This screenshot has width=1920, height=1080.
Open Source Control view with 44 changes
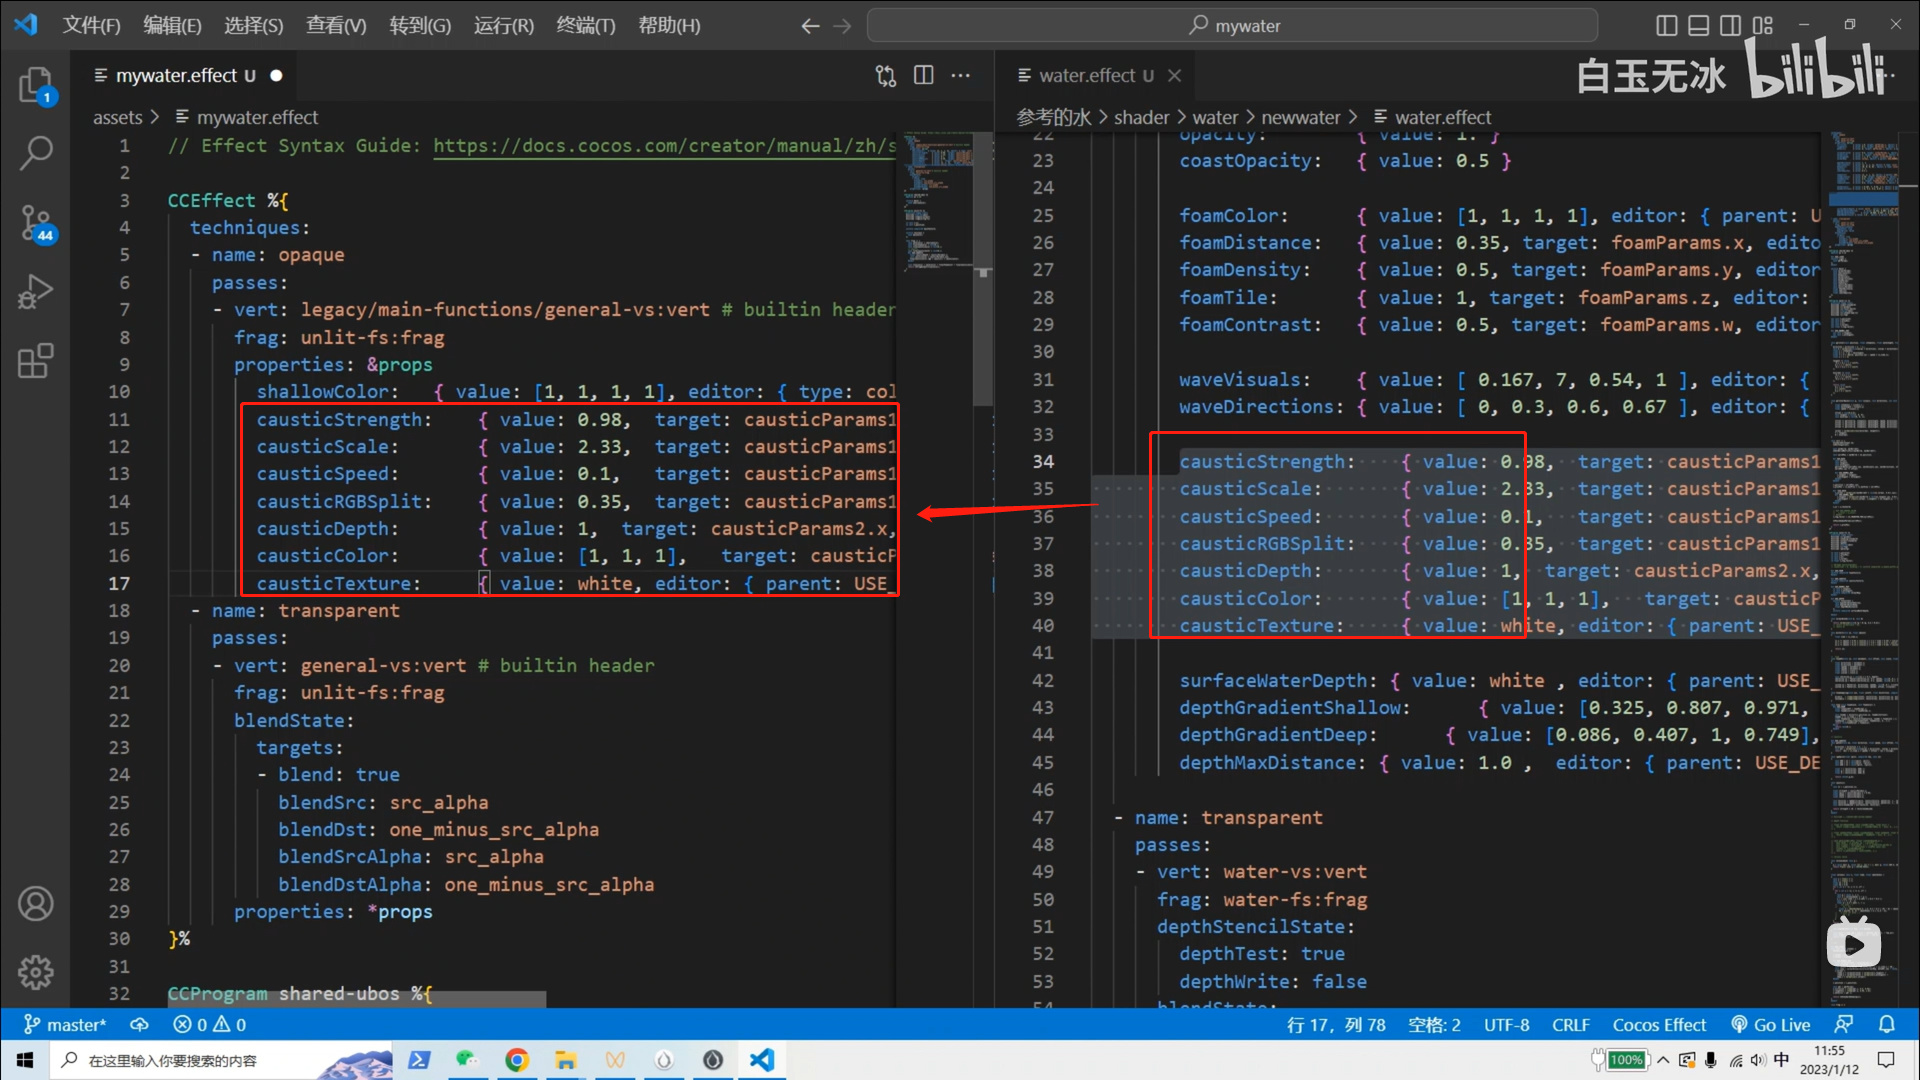coord(36,222)
